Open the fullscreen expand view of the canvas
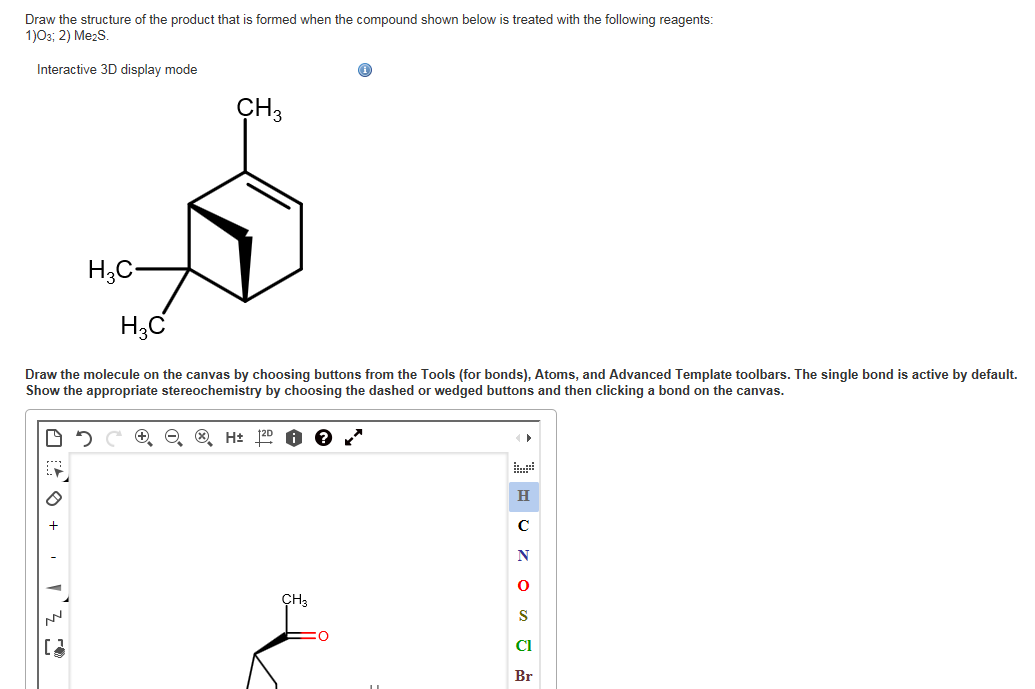 coord(351,437)
